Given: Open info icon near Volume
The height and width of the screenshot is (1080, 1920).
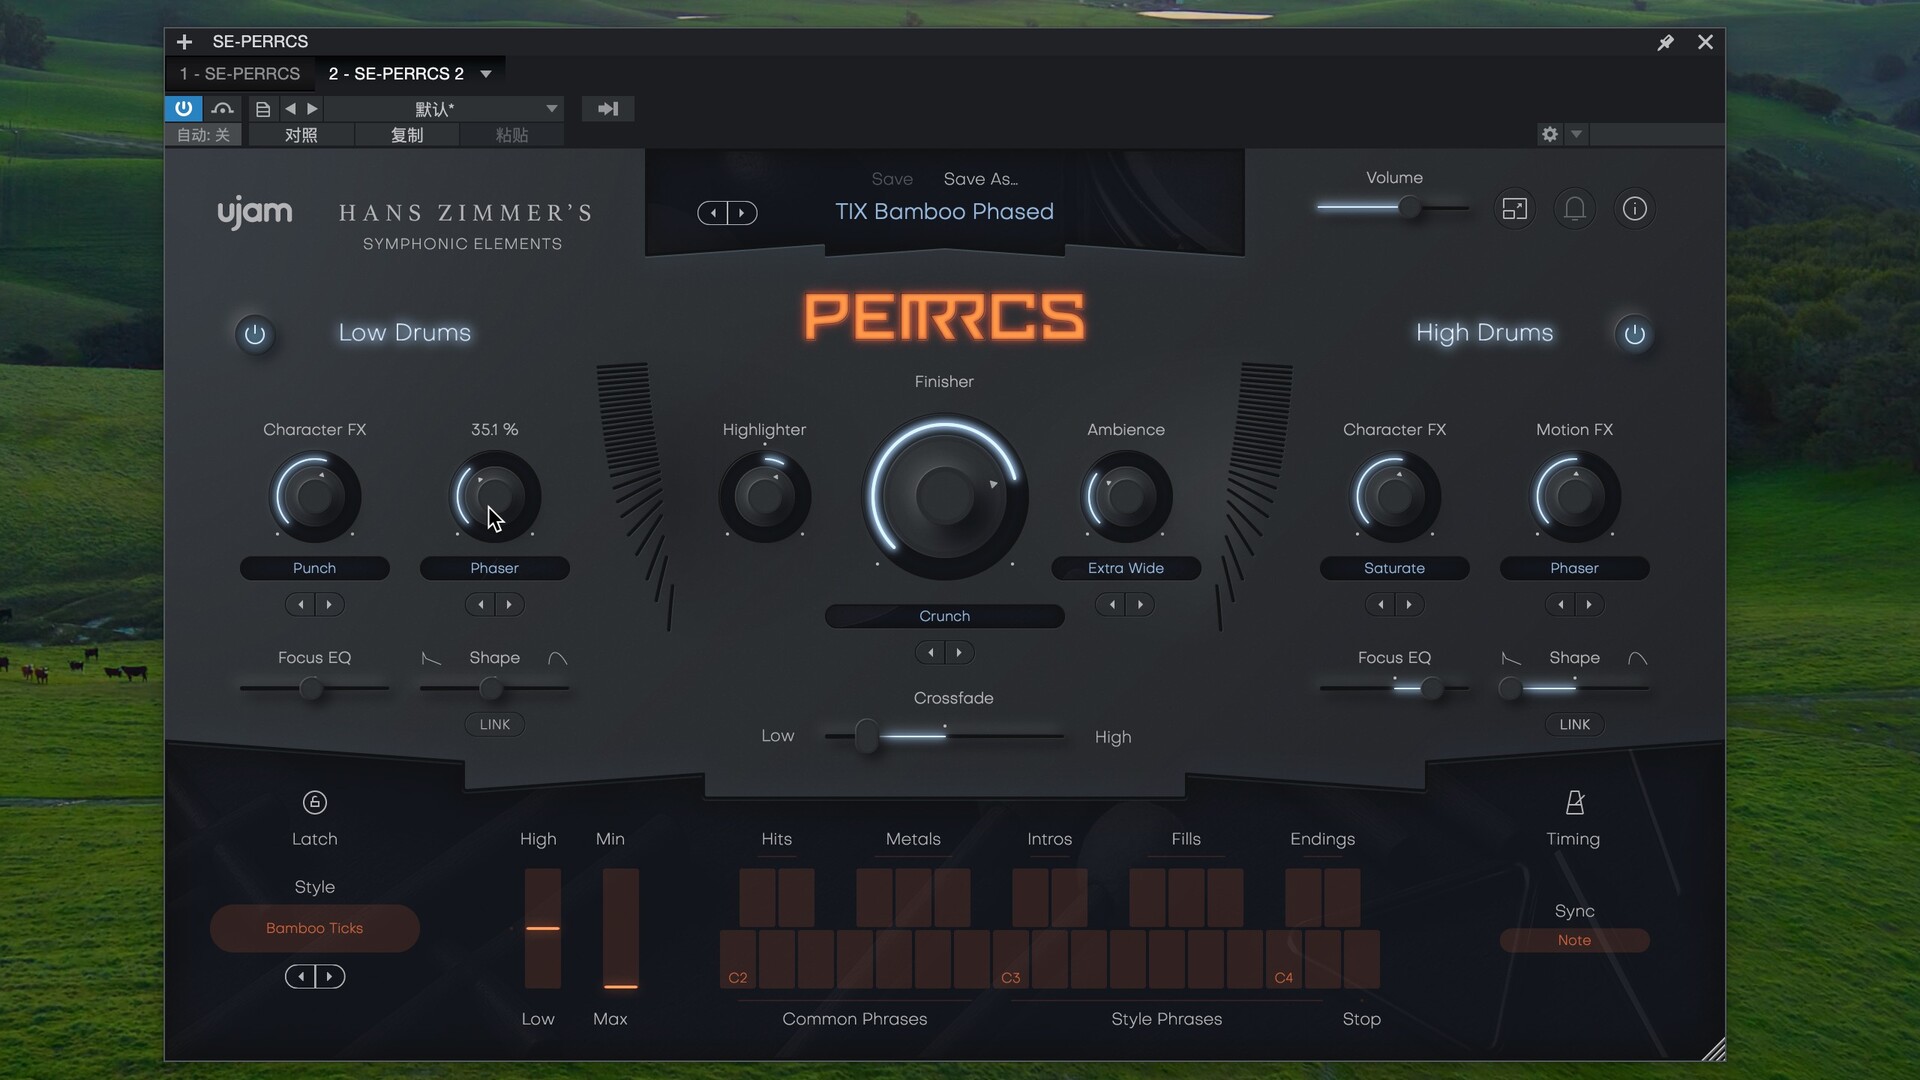Looking at the screenshot, I should click(x=1634, y=208).
